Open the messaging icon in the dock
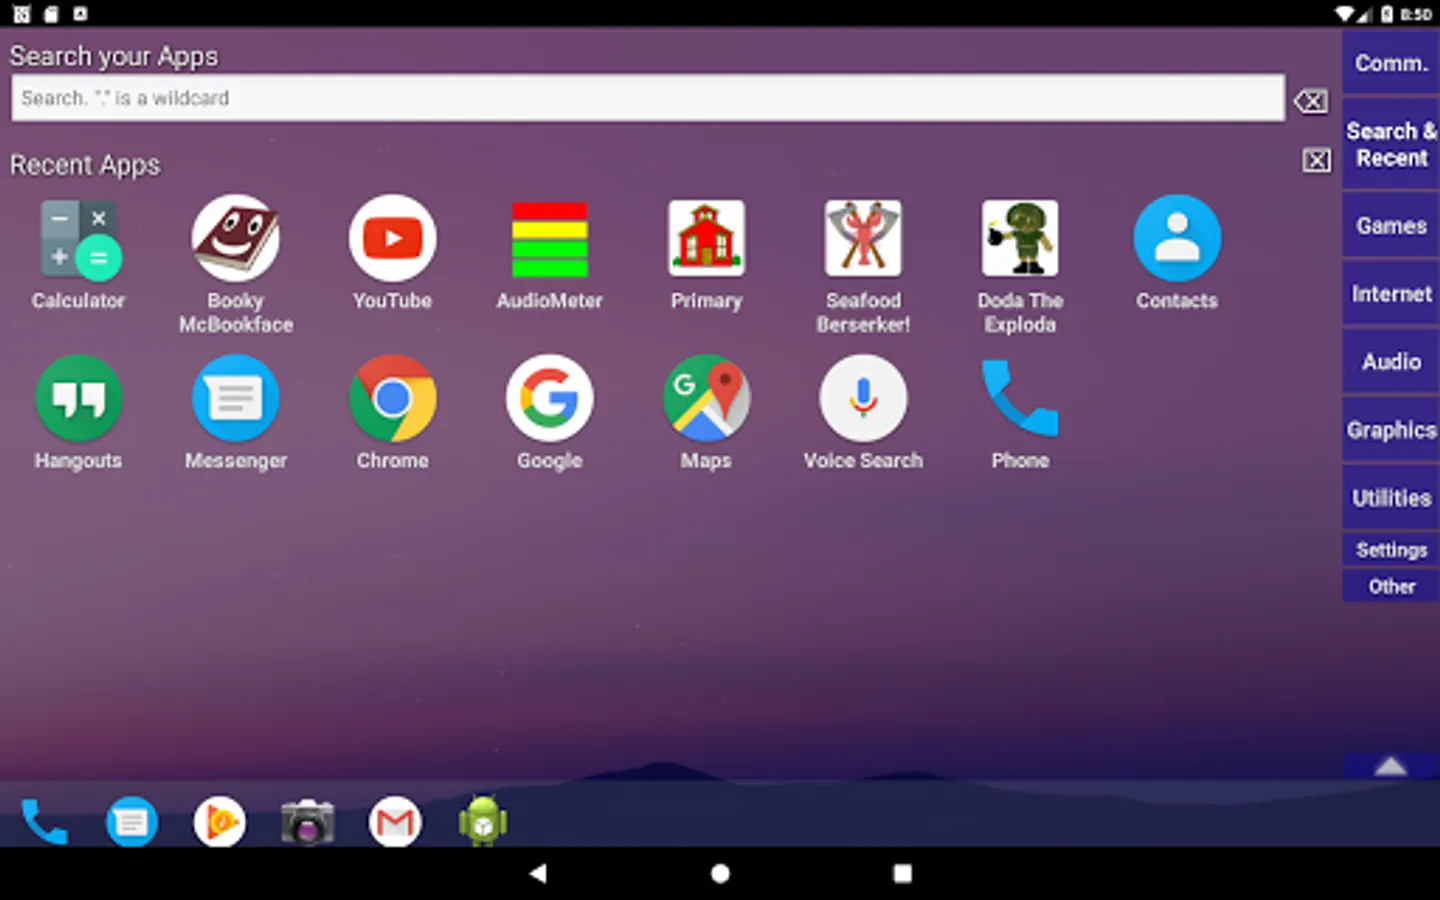The width and height of the screenshot is (1440, 900). (132, 822)
